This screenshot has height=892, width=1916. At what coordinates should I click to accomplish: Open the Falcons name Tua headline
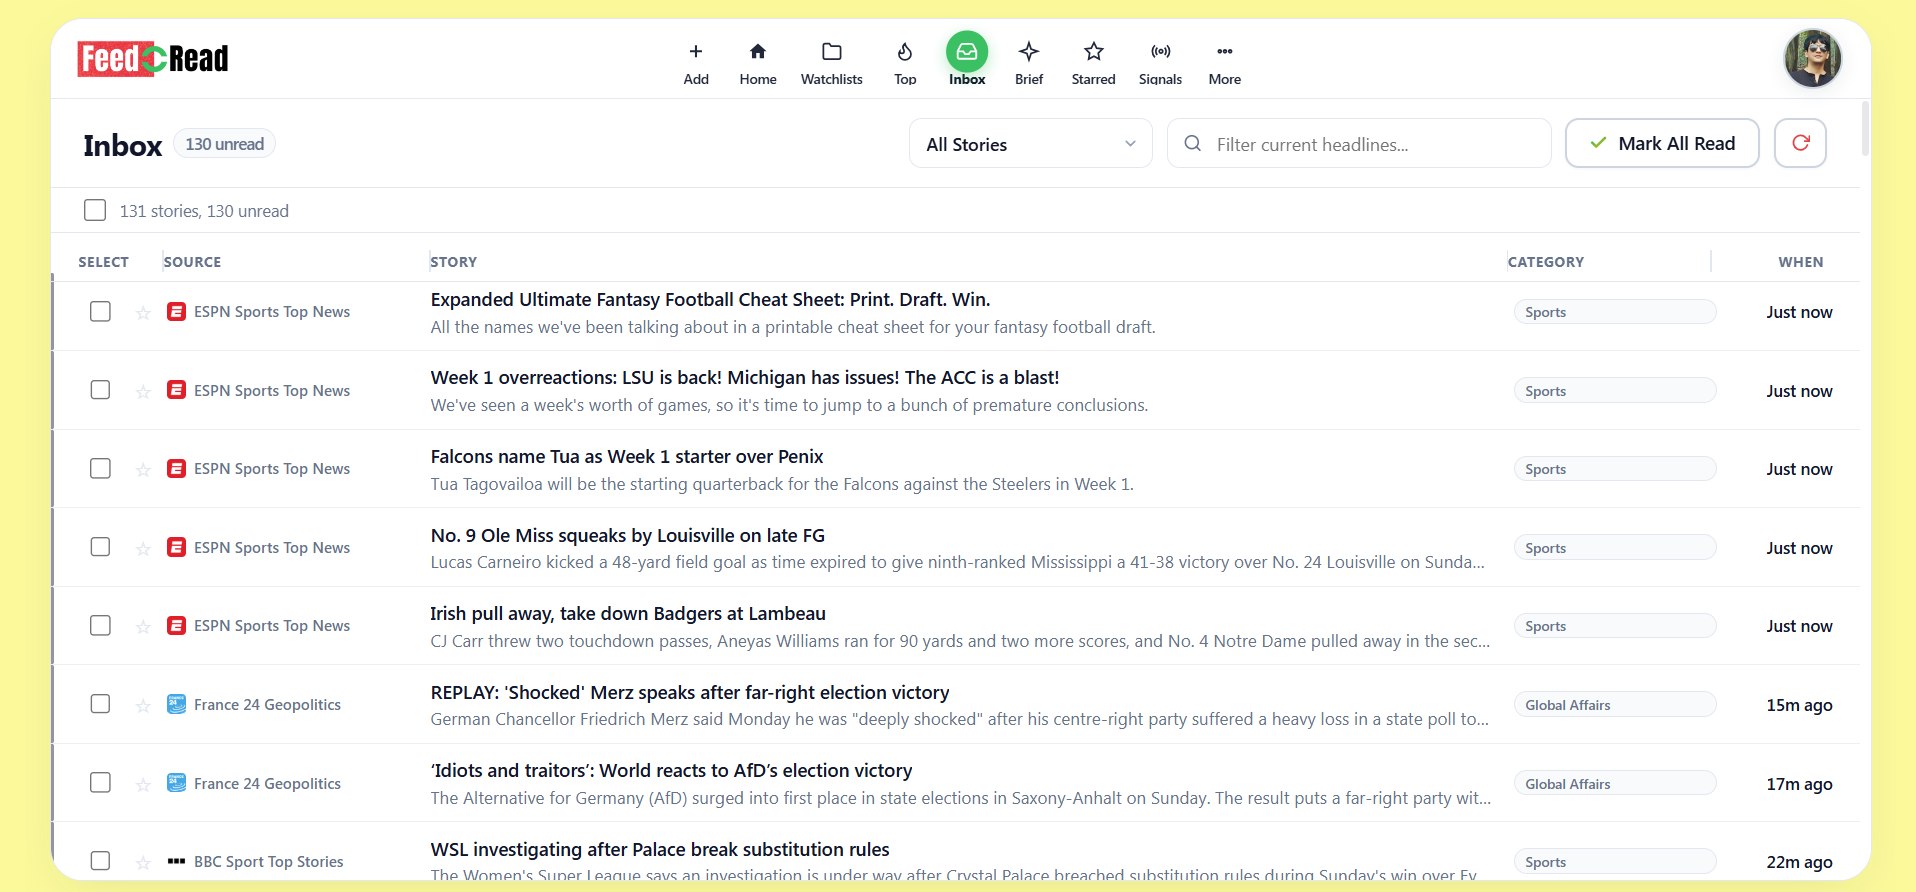pyautogui.click(x=627, y=457)
